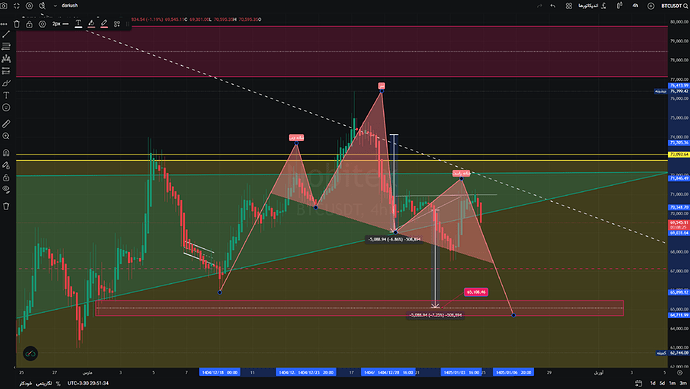This screenshot has width=690, height=389.
Task: Change the drawing text color
Action: (78, 24)
